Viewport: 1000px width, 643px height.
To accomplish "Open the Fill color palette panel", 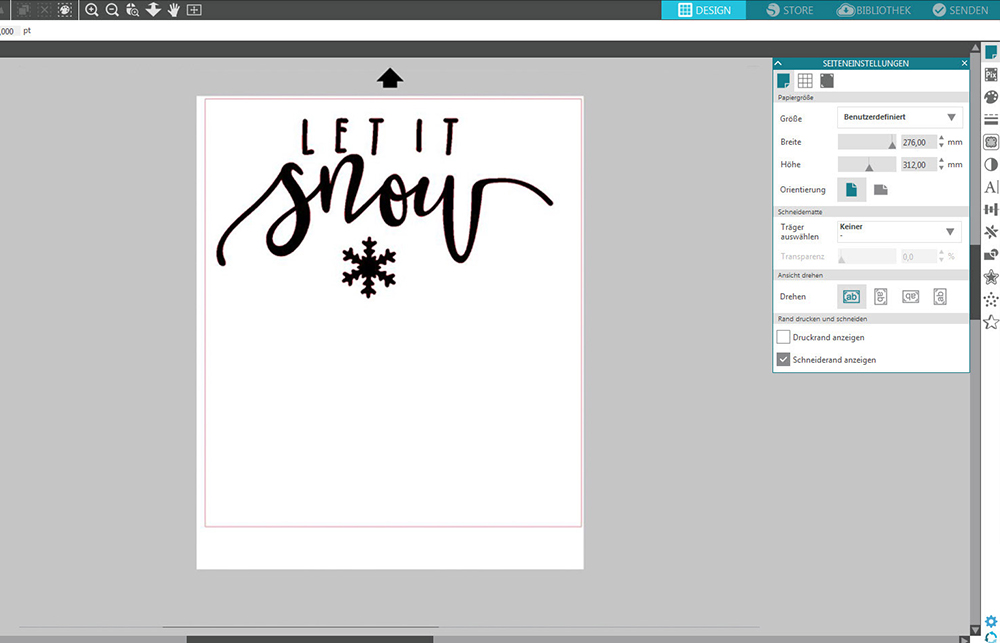I will pos(991,97).
